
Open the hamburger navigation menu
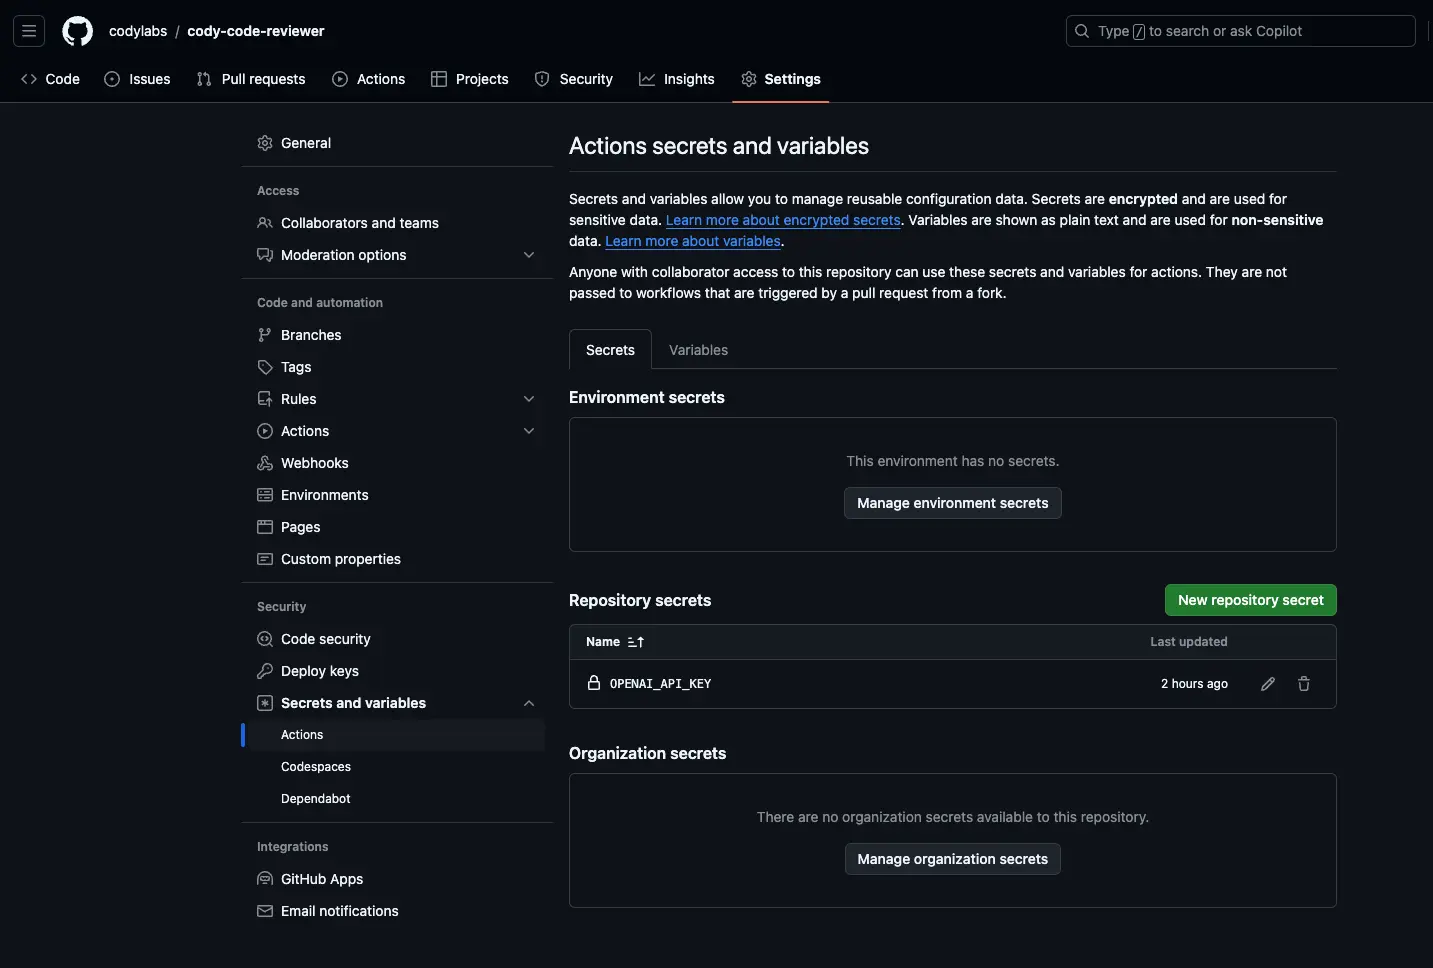click(x=29, y=31)
